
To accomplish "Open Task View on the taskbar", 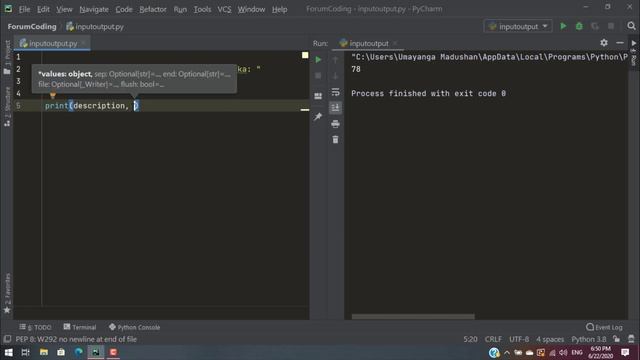I will point(25,352).
